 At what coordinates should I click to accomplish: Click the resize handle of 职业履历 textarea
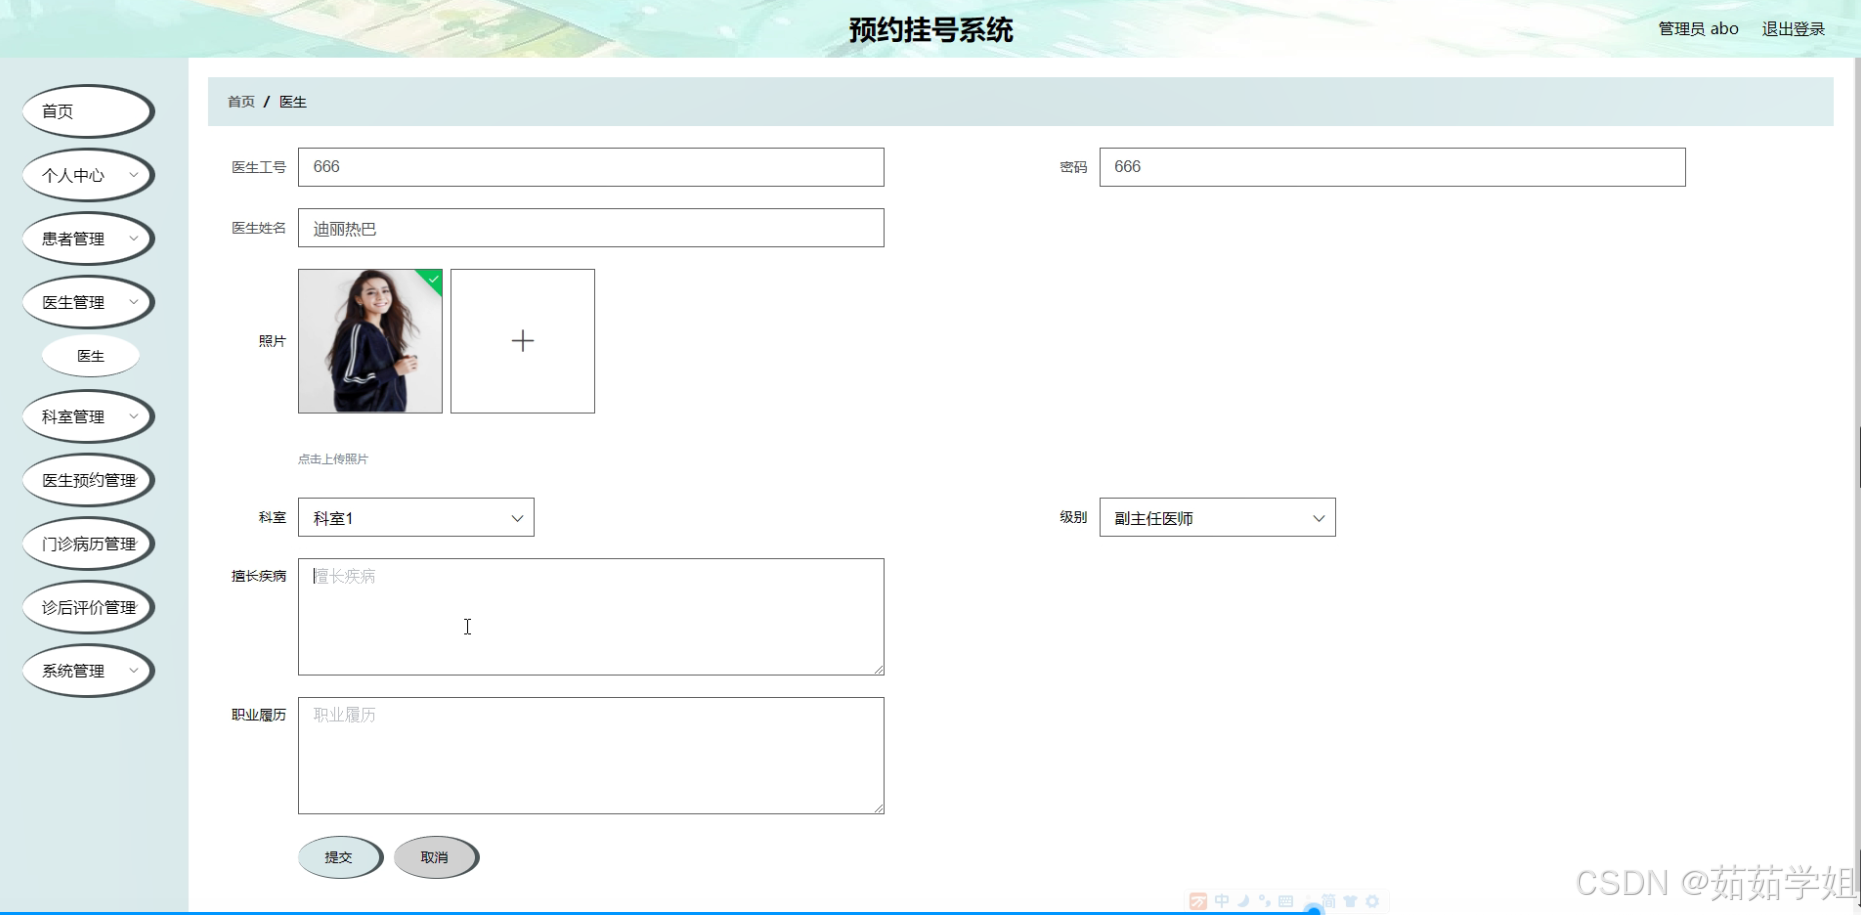tap(878, 808)
